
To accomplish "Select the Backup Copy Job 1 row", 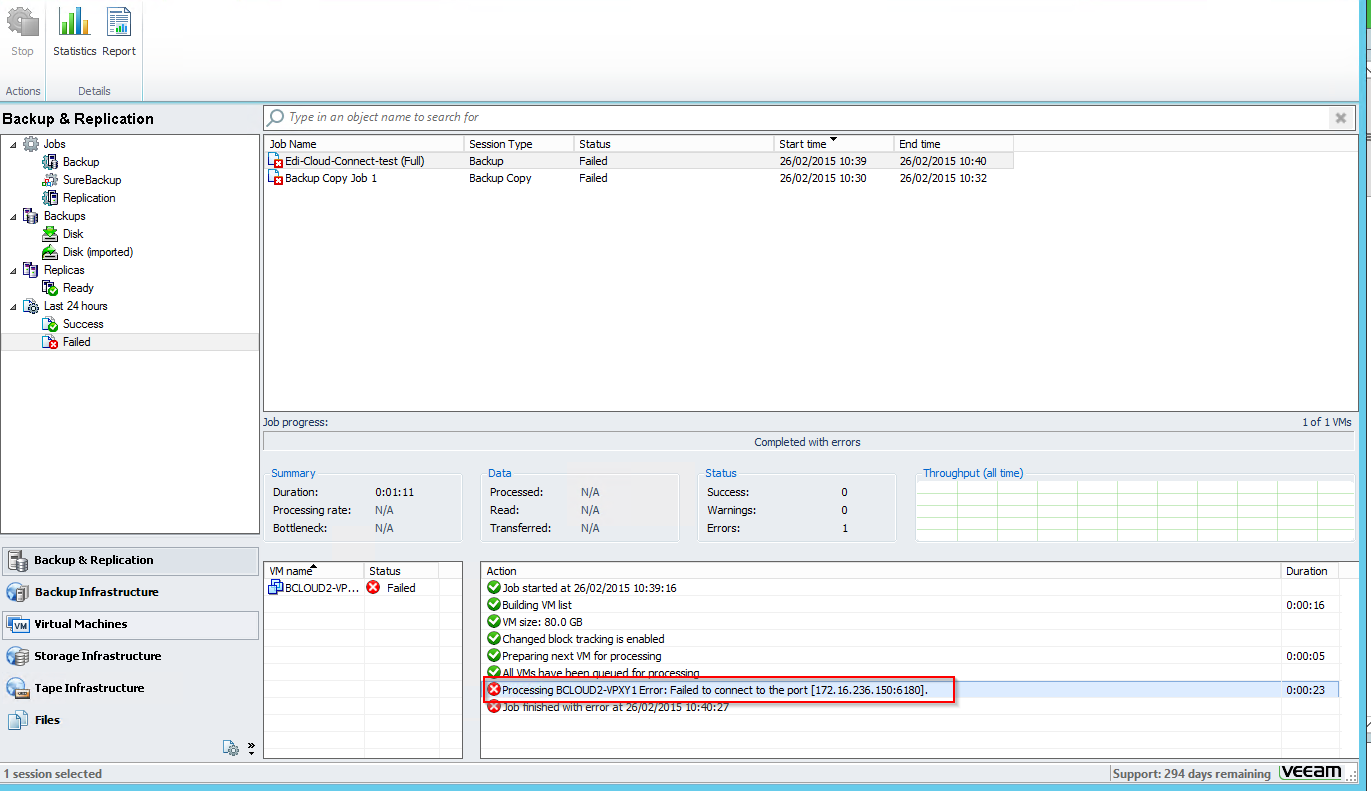I will click(x=639, y=178).
